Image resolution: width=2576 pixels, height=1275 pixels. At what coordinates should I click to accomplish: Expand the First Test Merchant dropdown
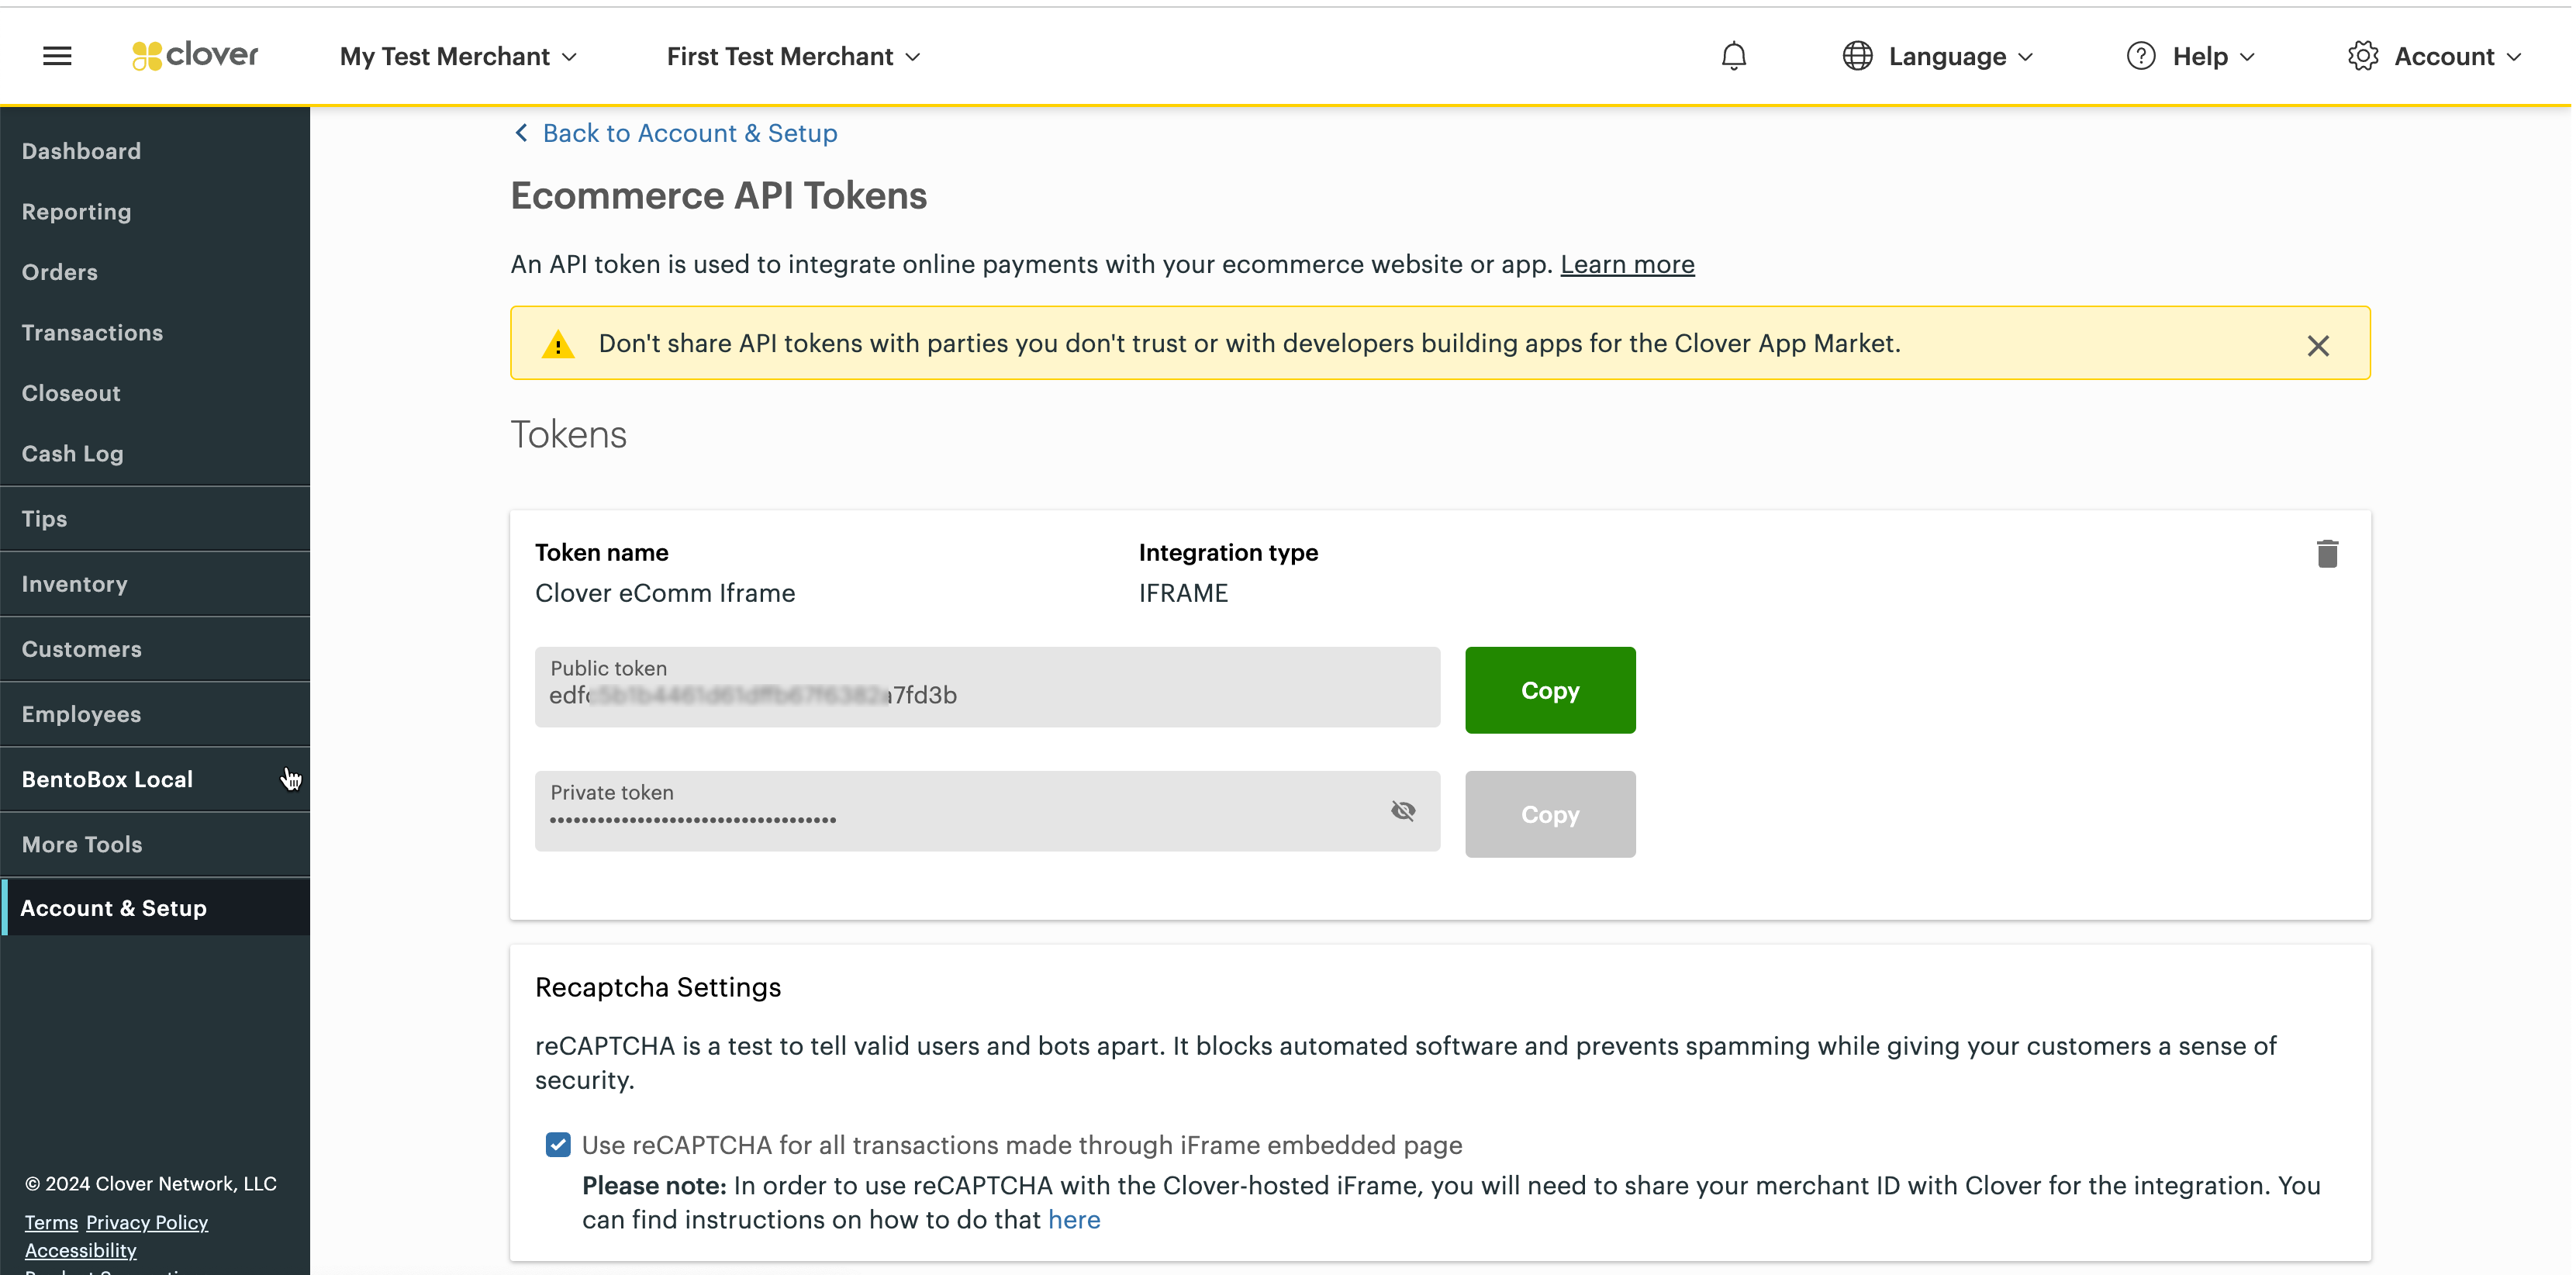tap(793, 56)
